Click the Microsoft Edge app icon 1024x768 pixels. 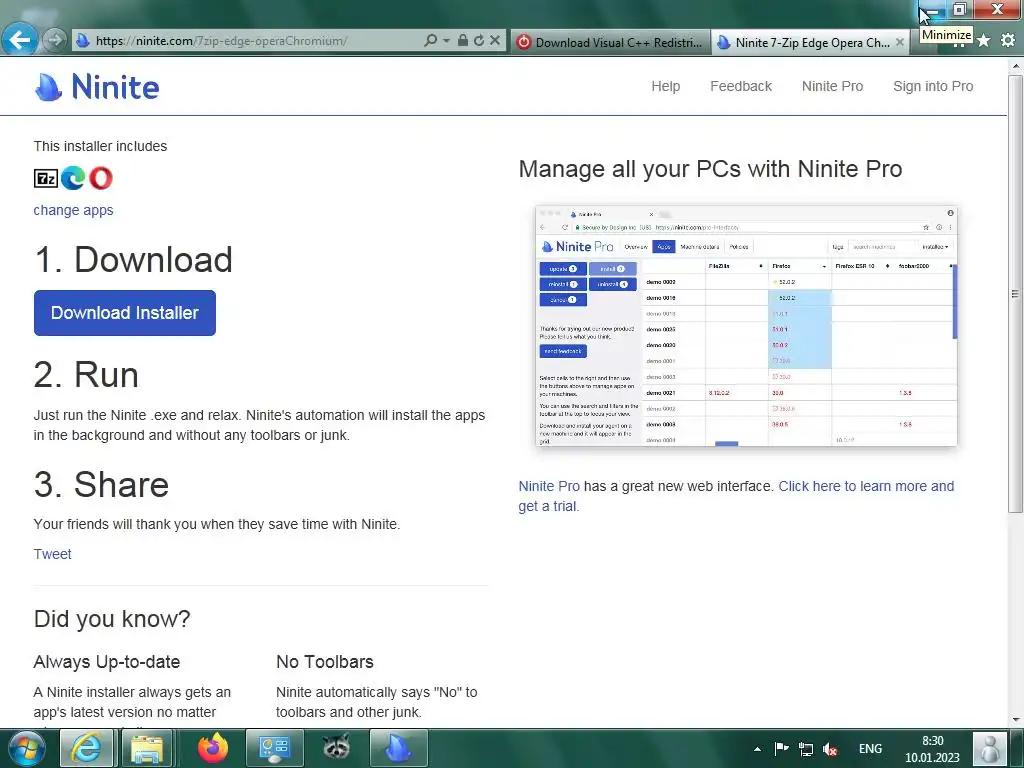coord(73,178)
